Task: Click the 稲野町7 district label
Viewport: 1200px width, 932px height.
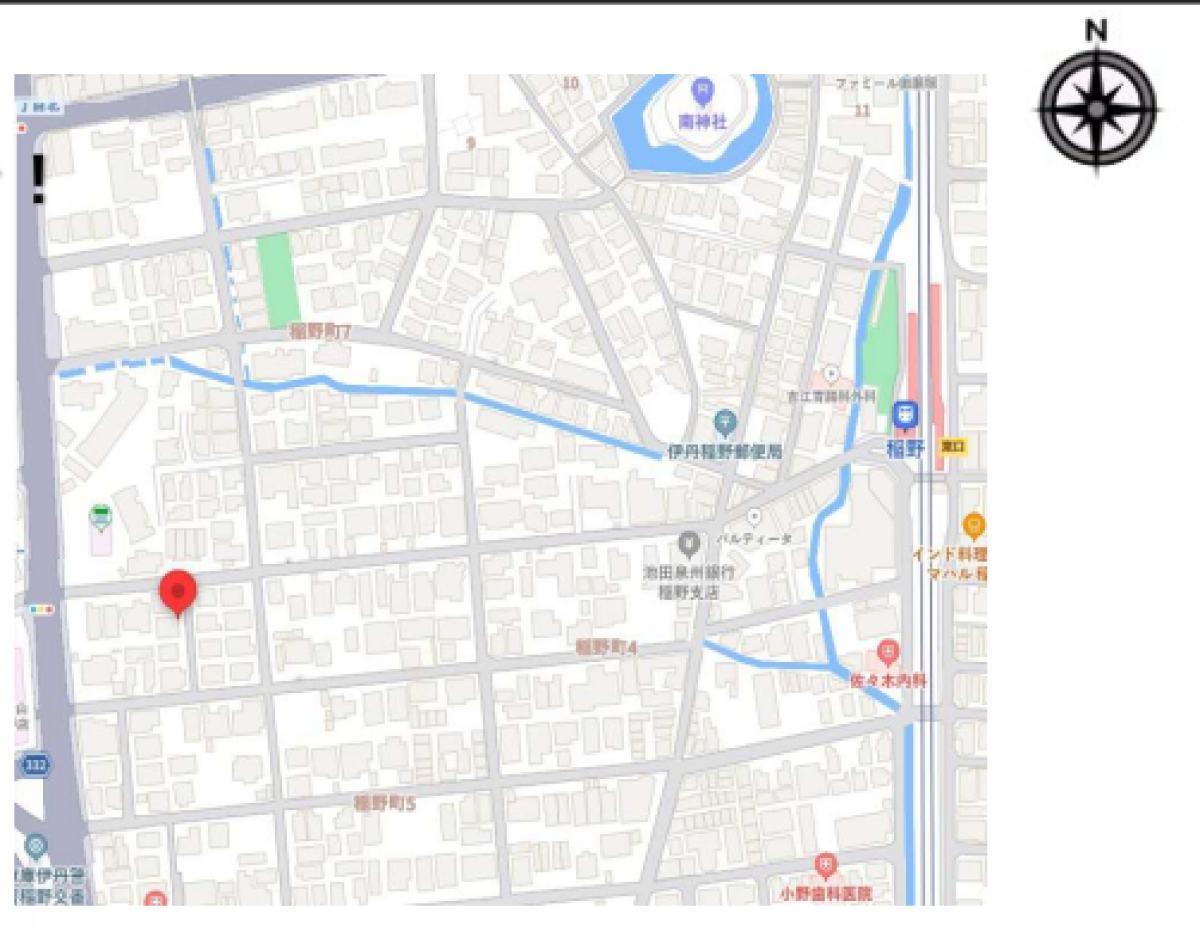Action: (x=321, y=331)
